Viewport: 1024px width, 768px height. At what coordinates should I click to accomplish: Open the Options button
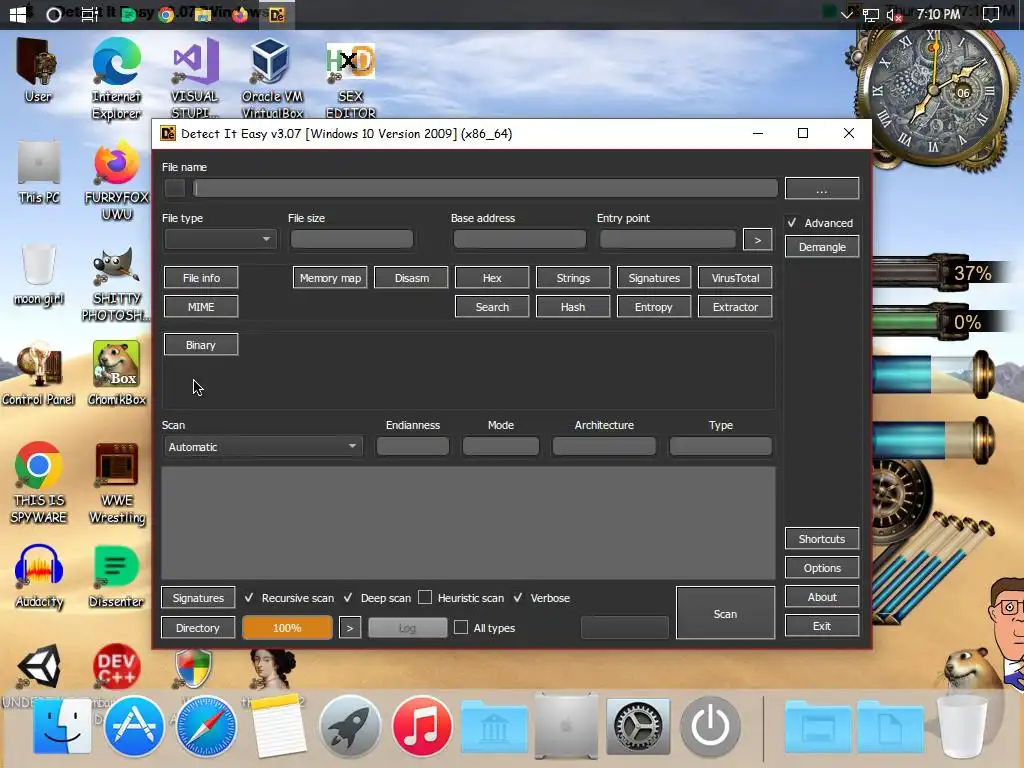point(822,568)
